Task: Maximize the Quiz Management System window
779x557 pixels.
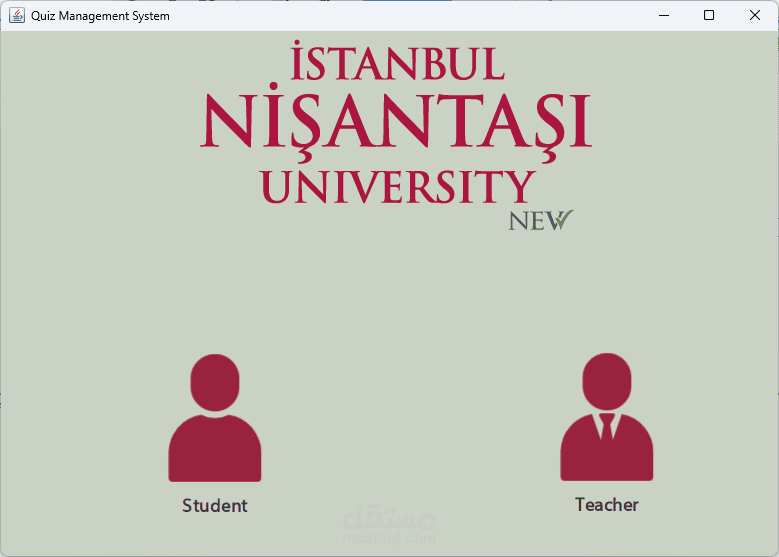Action: (x=709, y=15)
